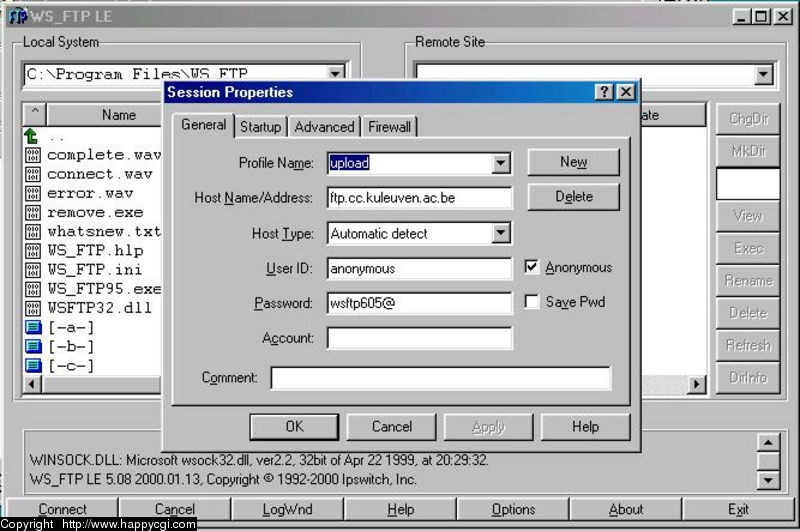This screenshot has height=531, width=800.
Task: Click the log window scroll down arrow
Action: coord(768,480)
